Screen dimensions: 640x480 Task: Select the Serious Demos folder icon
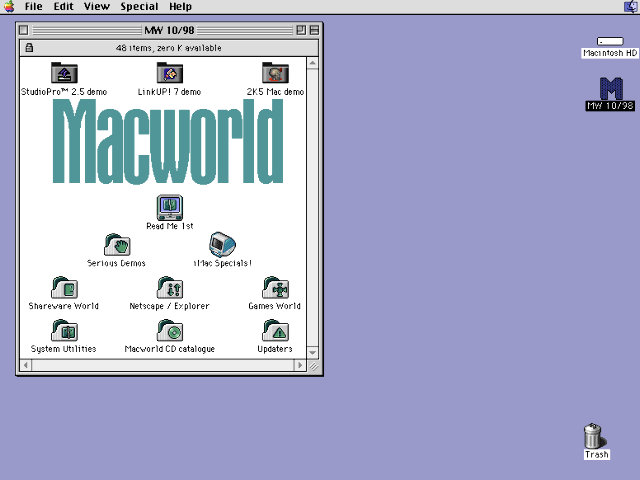(x=117, y=245)
